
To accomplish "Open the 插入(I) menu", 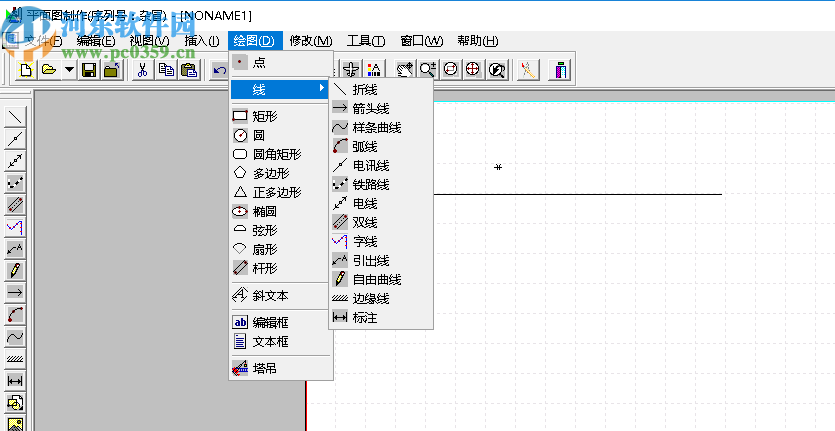I will 201,41.
